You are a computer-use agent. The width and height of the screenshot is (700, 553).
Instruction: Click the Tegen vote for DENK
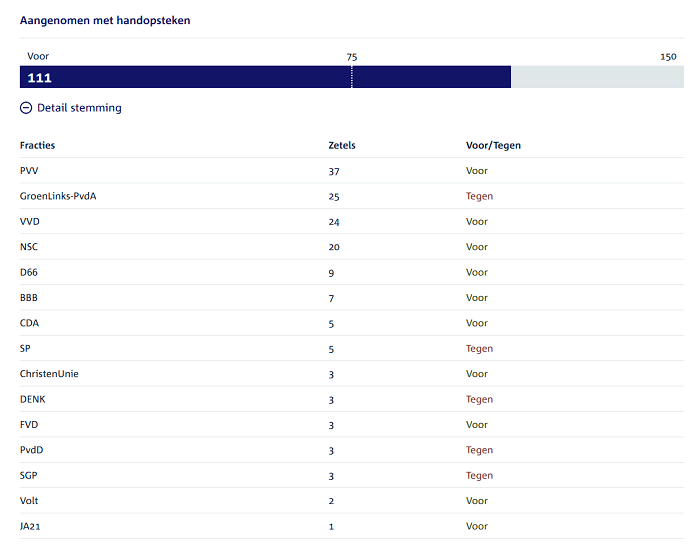pos(479,399)
